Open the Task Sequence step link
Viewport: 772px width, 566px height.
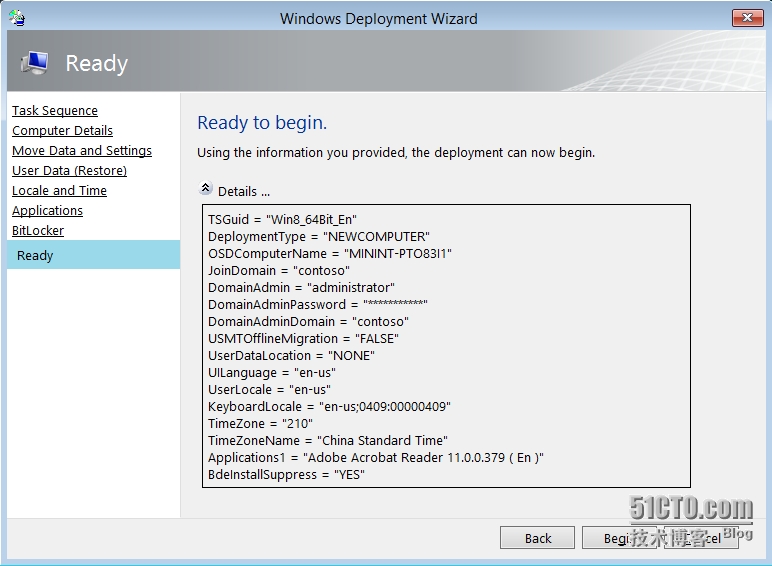[55, 111]
